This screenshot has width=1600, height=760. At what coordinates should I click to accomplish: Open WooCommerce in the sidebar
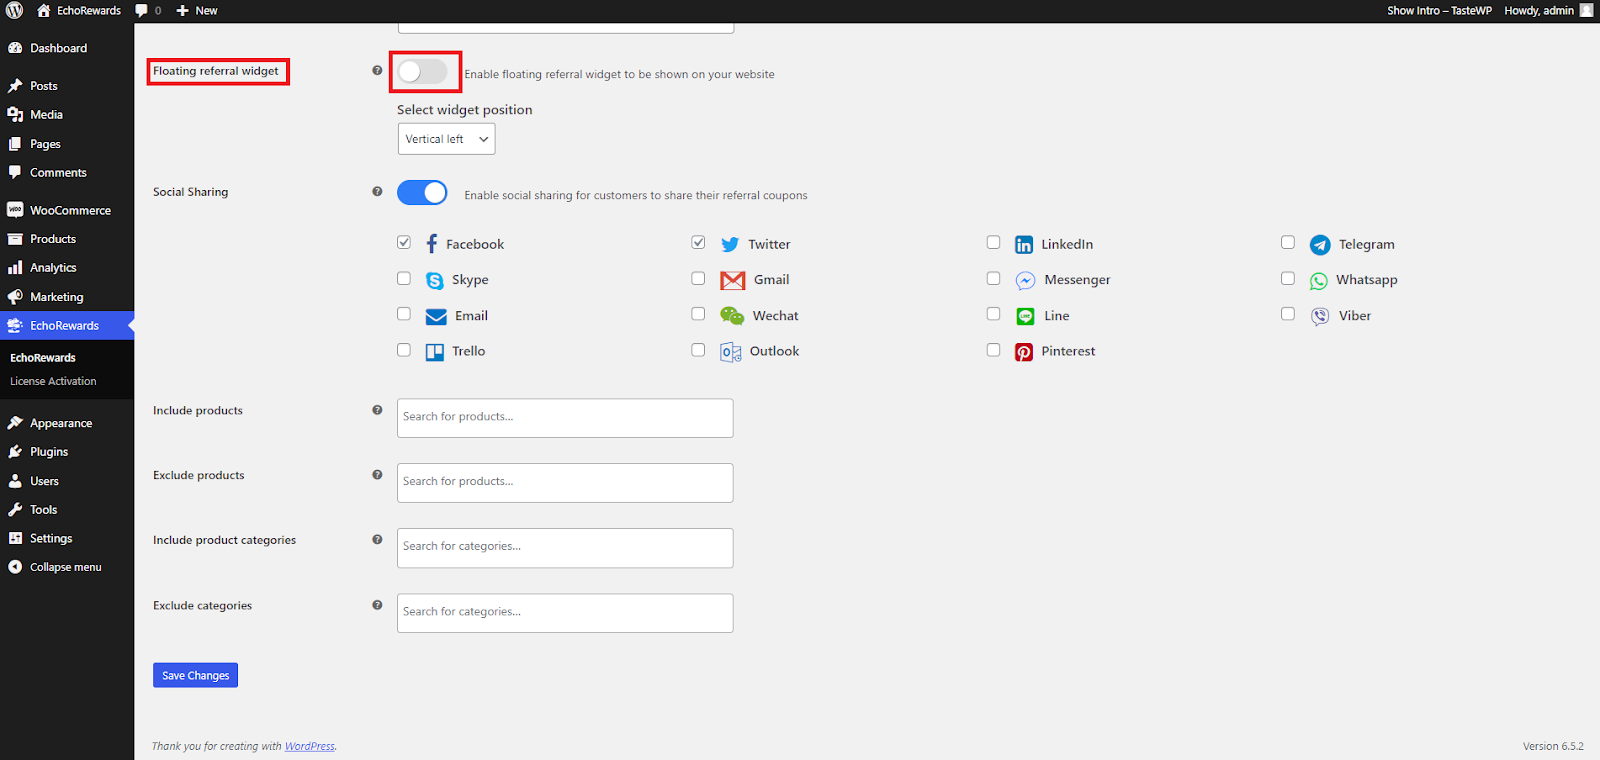pos(70,211)
